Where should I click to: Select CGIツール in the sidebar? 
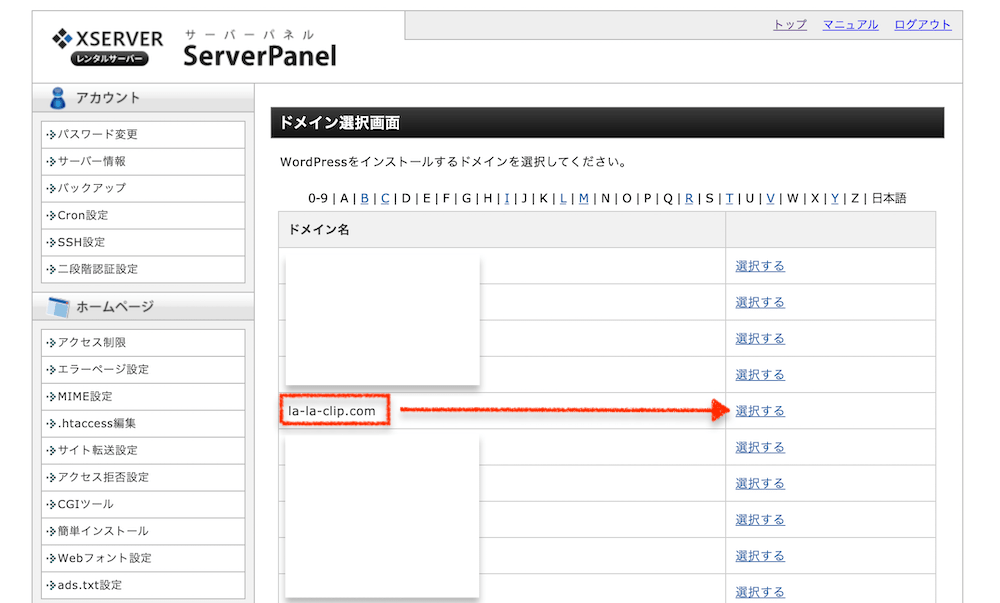coord(143,504)
